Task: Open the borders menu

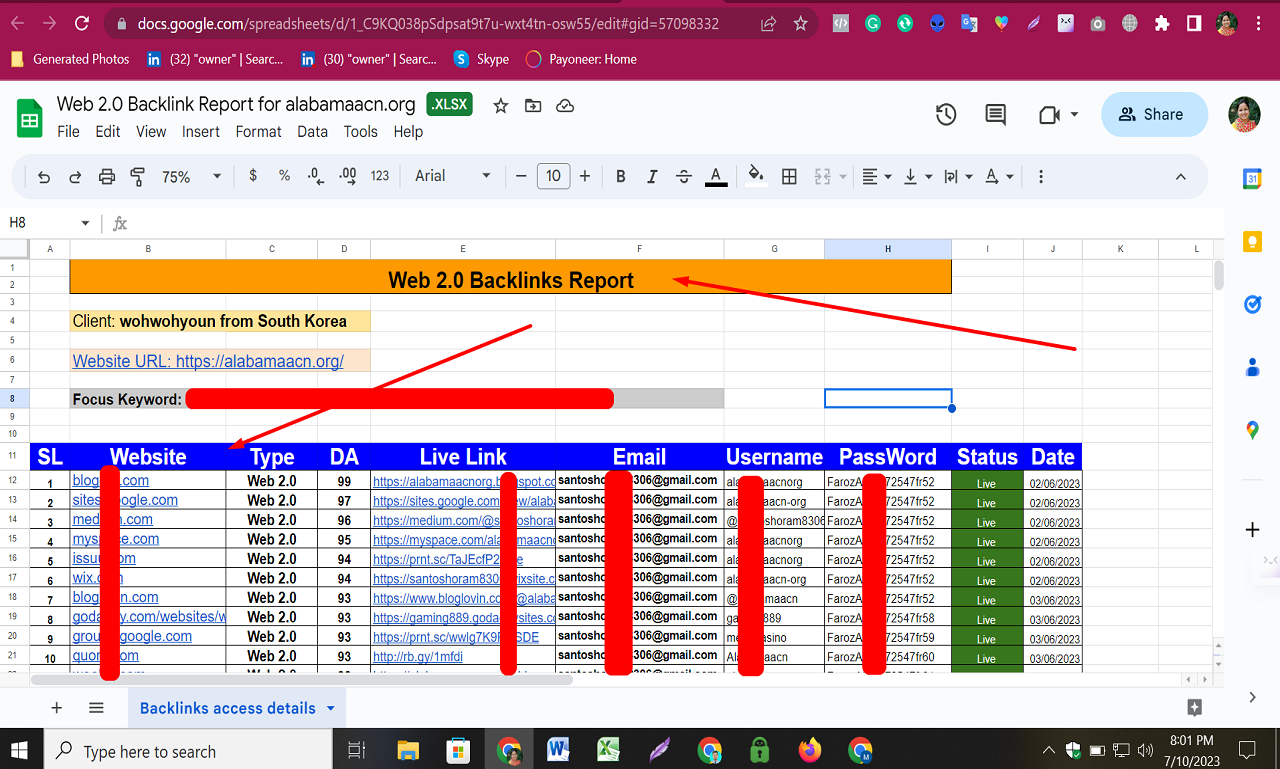Action: pyautogui.click(x=789, y=176)
